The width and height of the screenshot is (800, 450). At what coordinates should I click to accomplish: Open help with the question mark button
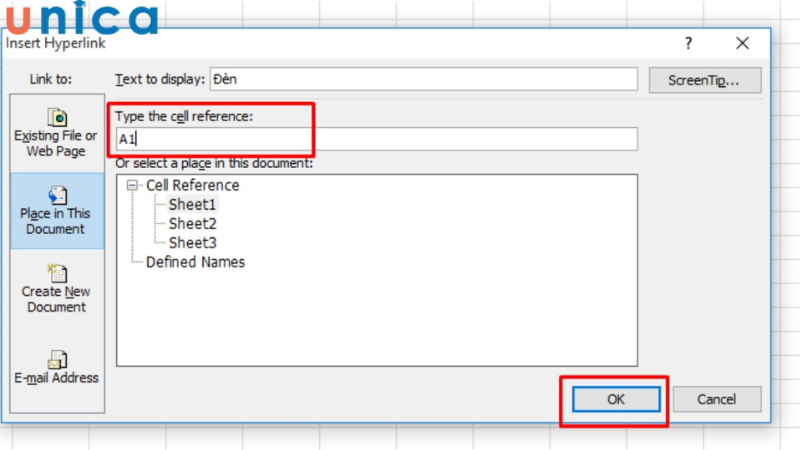(x=688, y=43)
